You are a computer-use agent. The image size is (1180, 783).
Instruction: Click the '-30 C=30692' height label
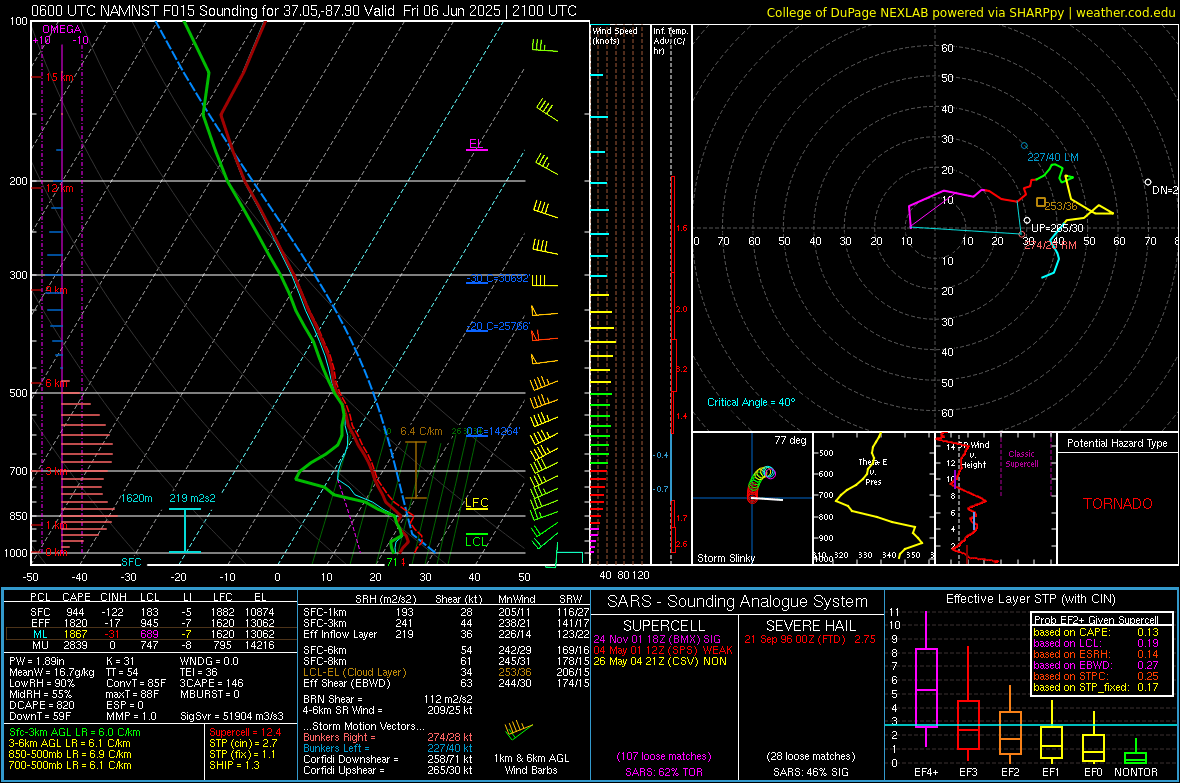(x=497, y=279)
